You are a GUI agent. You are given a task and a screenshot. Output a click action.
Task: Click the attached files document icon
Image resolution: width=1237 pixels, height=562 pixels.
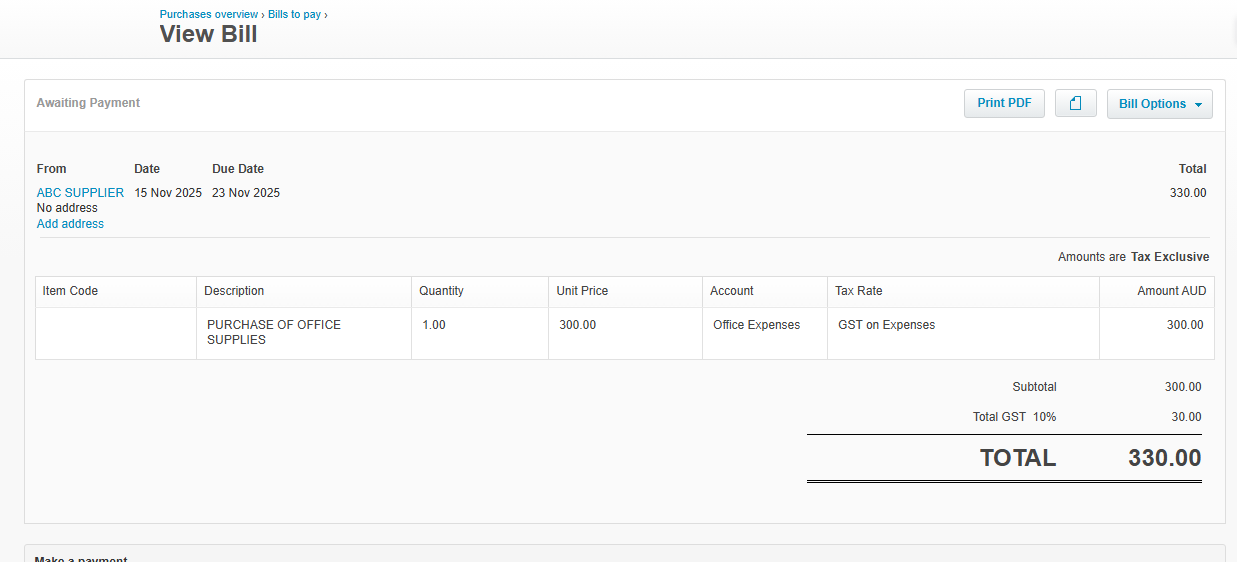tap(1075, 104)
